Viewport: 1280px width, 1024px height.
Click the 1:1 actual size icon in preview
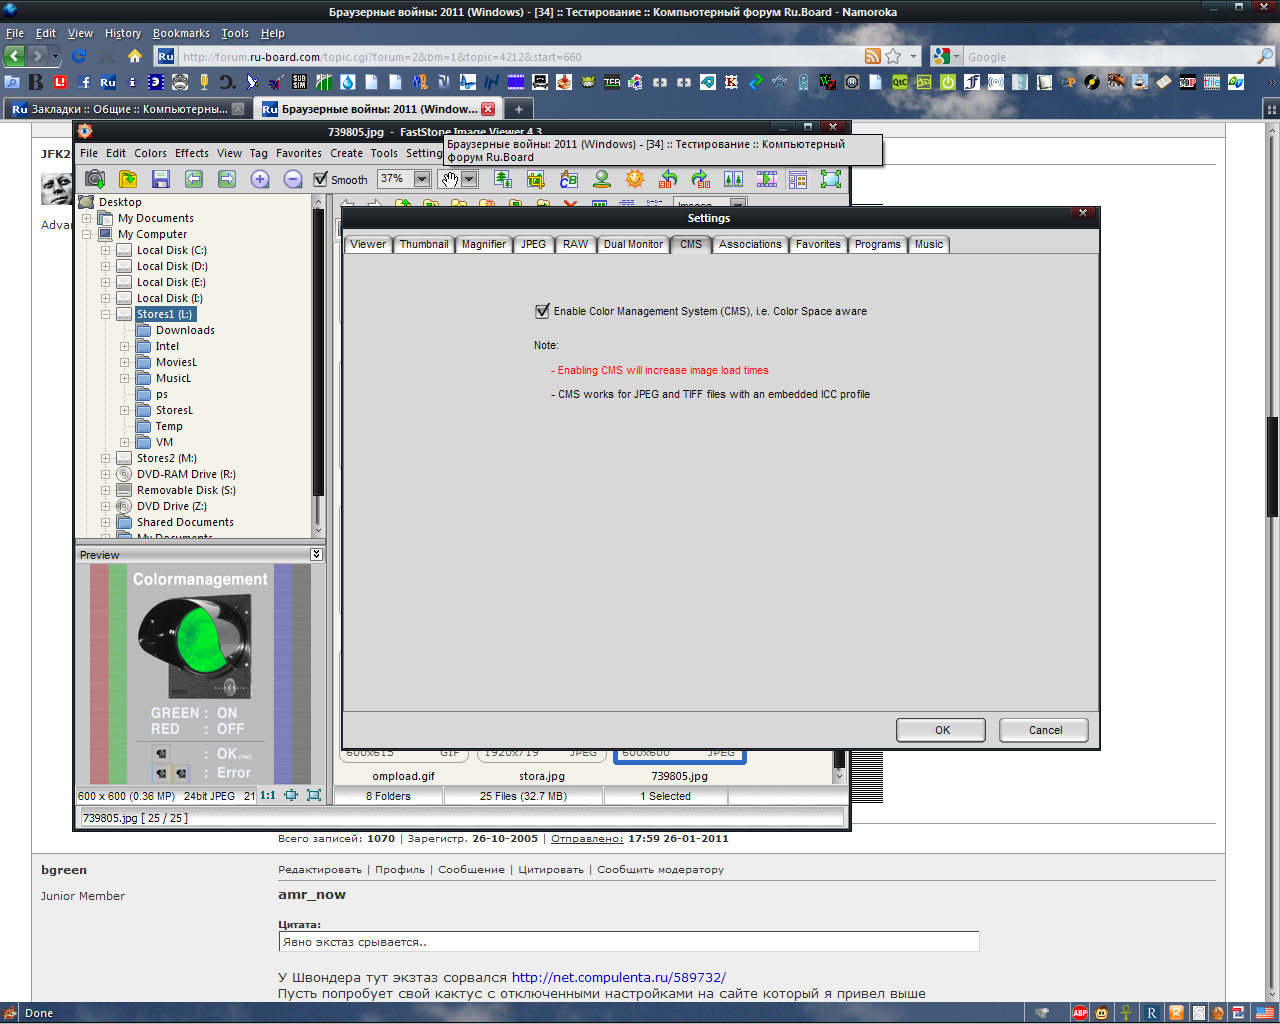268,796
